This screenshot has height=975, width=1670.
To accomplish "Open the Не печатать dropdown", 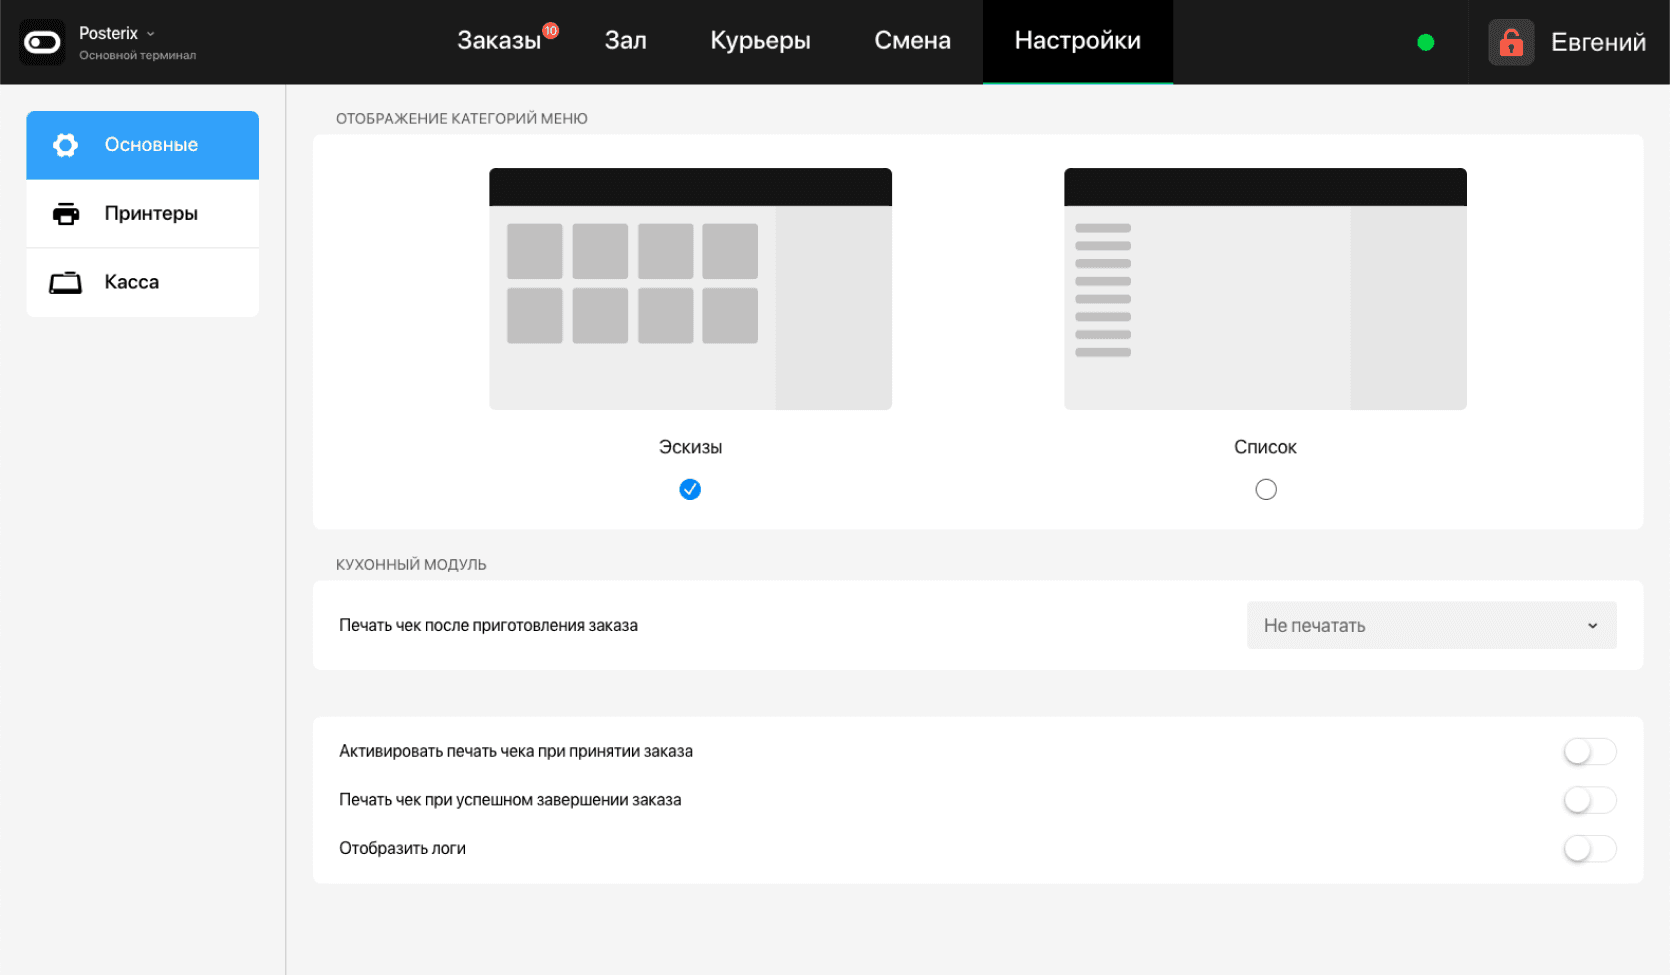I will pos(1431,625).
